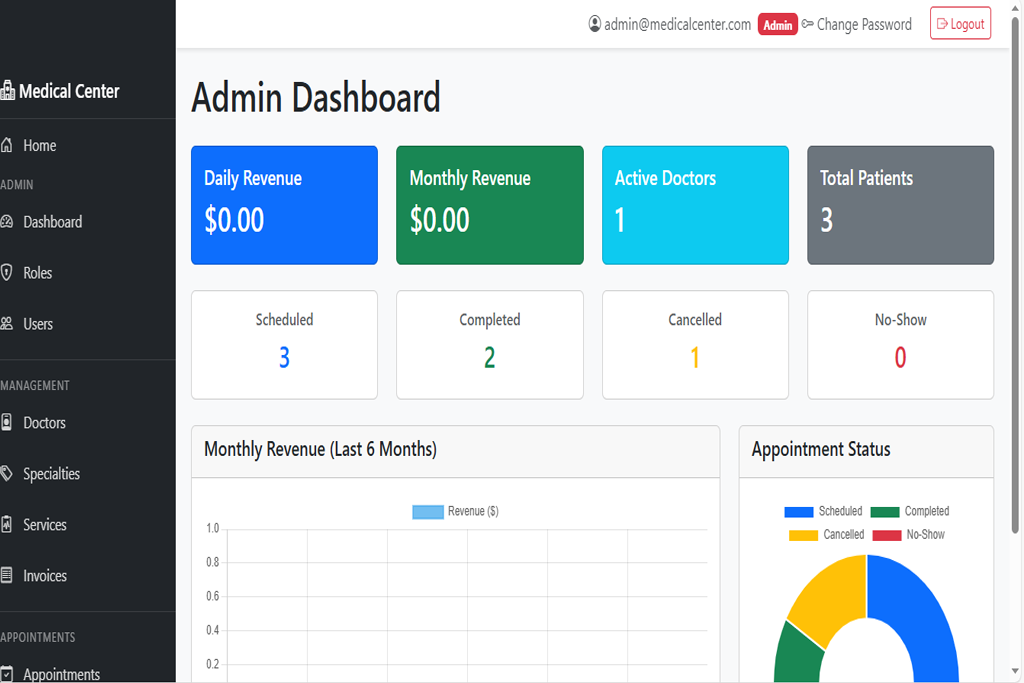Toggle Completed legend in Appointment Status chart
Viewport: 1024px width, 683px height.
911,511
